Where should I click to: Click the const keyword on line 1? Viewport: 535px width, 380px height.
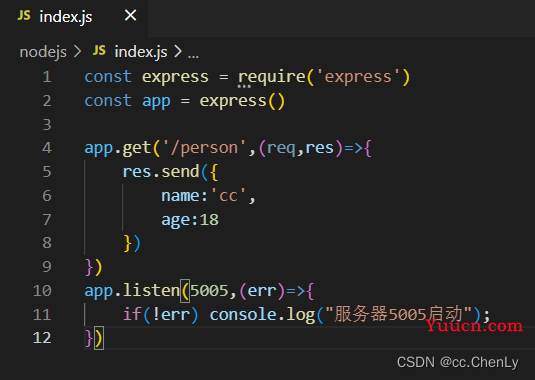pos(108,77)
